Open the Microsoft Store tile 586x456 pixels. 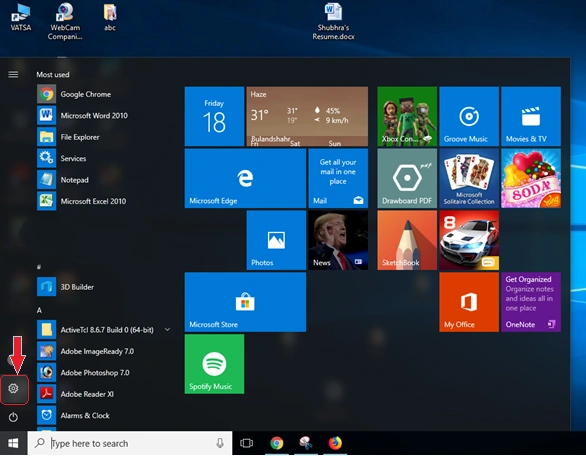[245, 302]
